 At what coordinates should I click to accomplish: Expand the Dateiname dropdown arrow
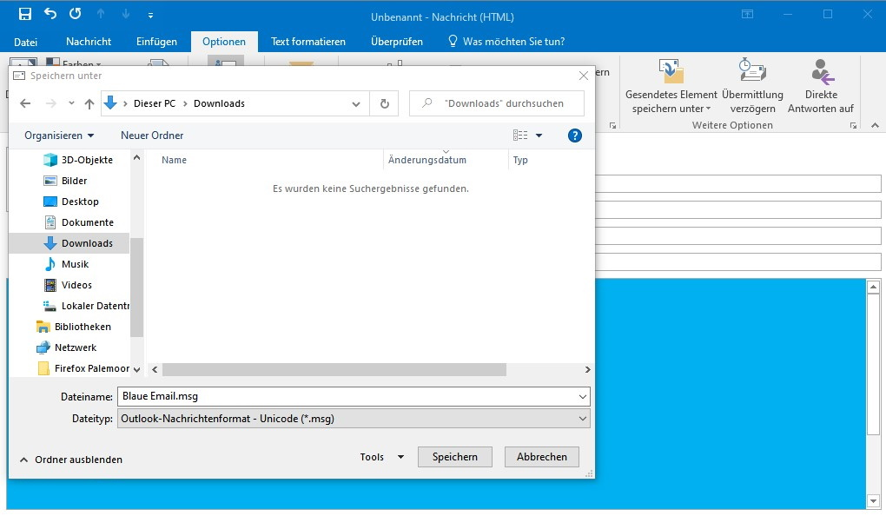pos(583,397)
